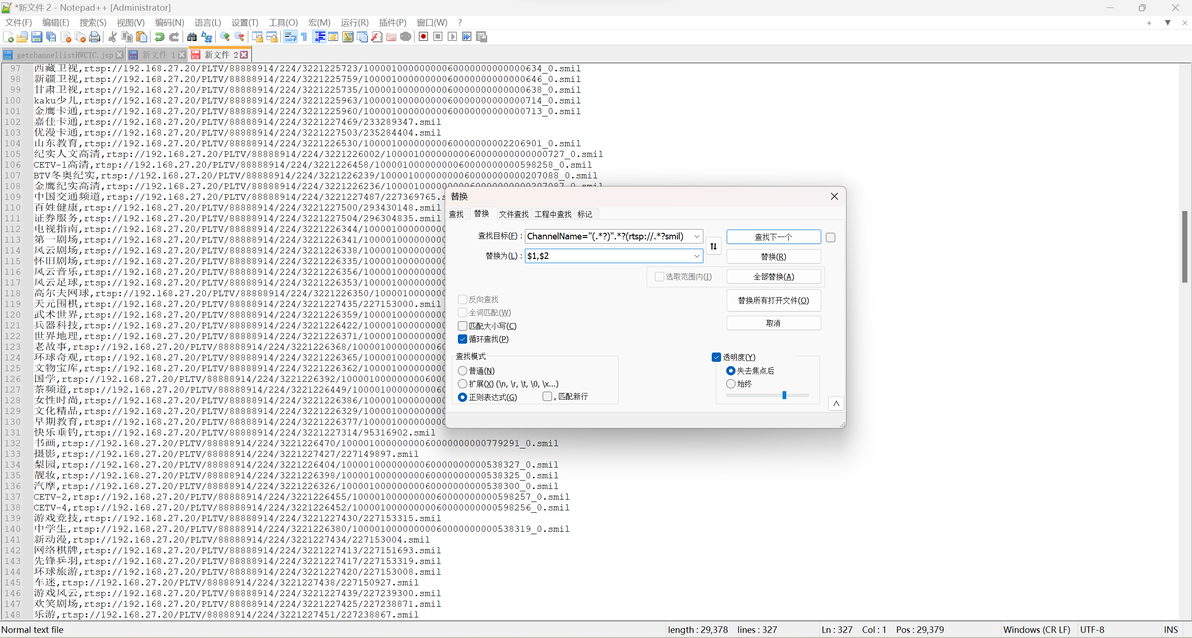Click the Save All toolbar icon
Image resolution: width=1192 pixels, height=638 pixels.
tap(51, 37)
